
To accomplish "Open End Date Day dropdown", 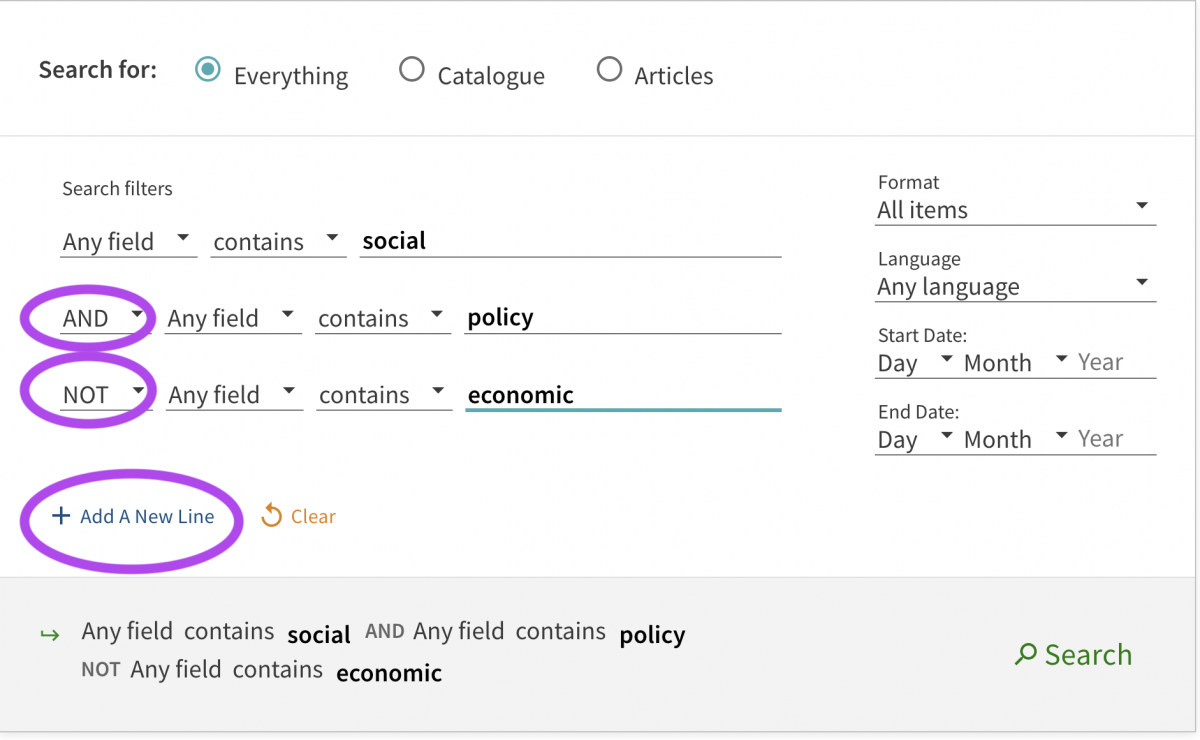I will 915,439.
